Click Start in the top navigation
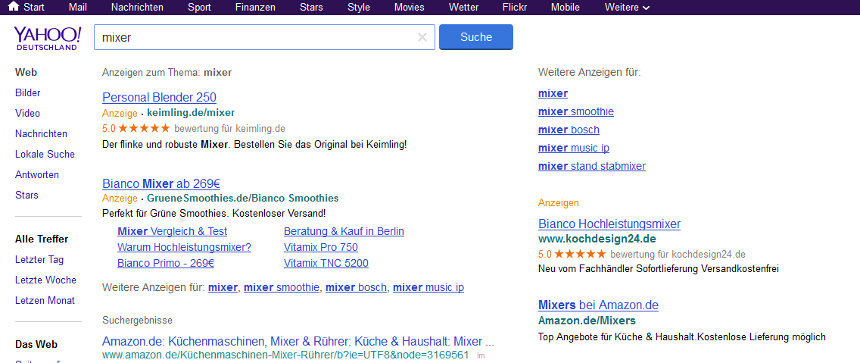860x363 pixels. tap(34, 7)
